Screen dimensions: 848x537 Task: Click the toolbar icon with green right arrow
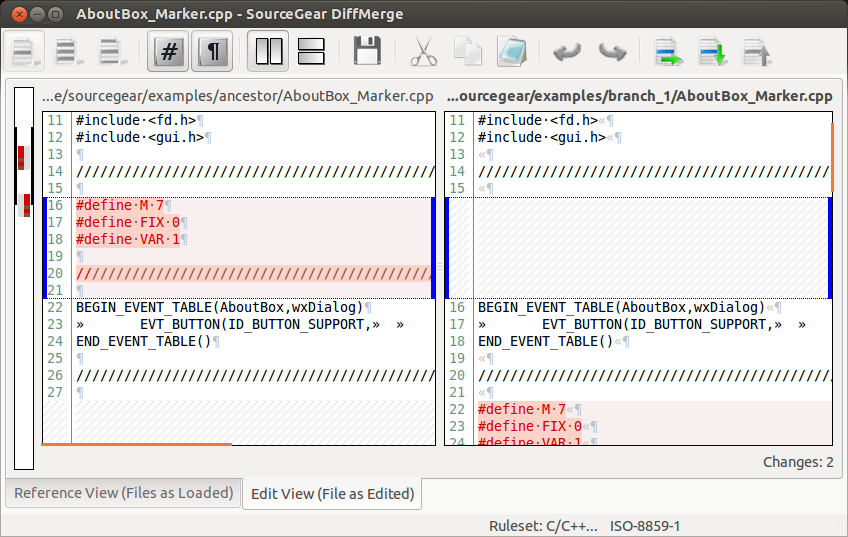668,51
